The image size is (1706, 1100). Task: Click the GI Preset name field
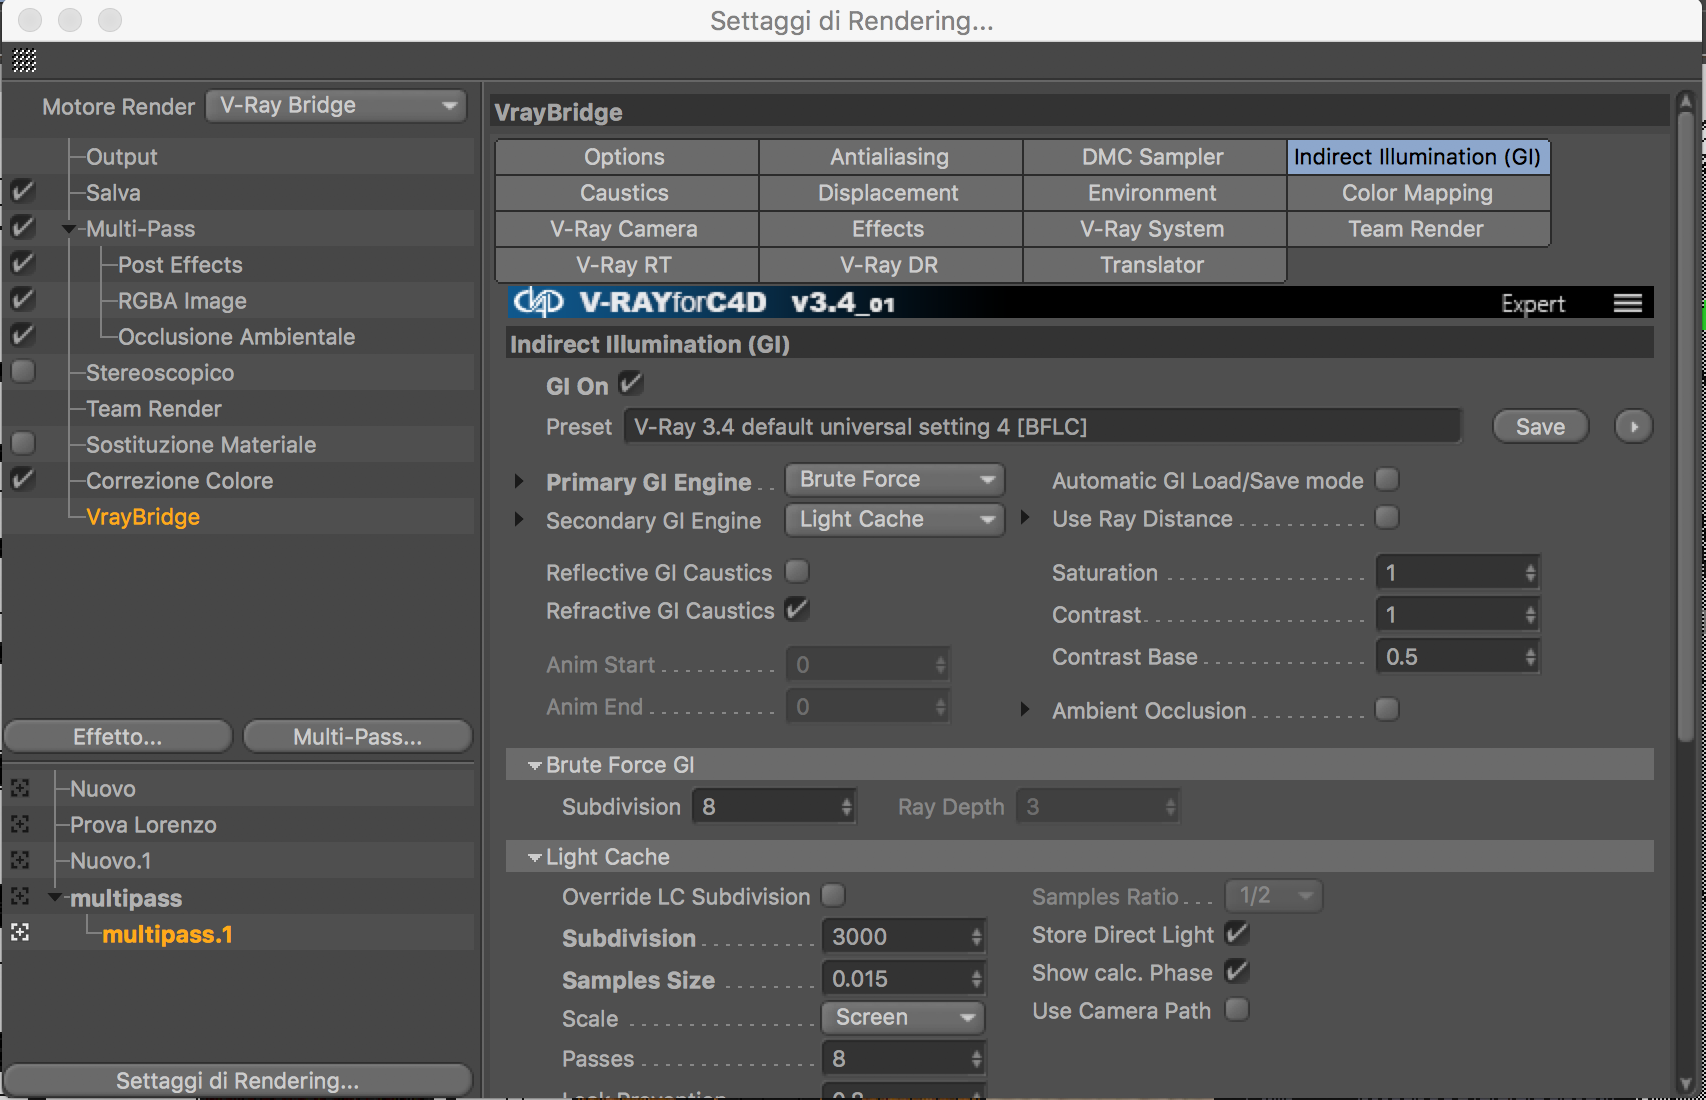[1042, 426]
